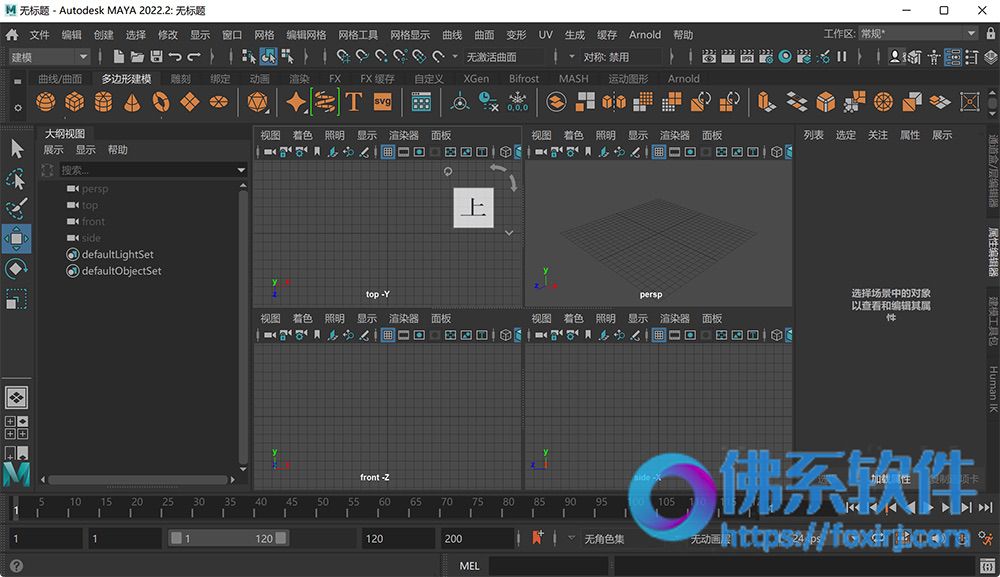Create a polygon cube from the shelf
1000x577 pixels.
coord(75,101)
